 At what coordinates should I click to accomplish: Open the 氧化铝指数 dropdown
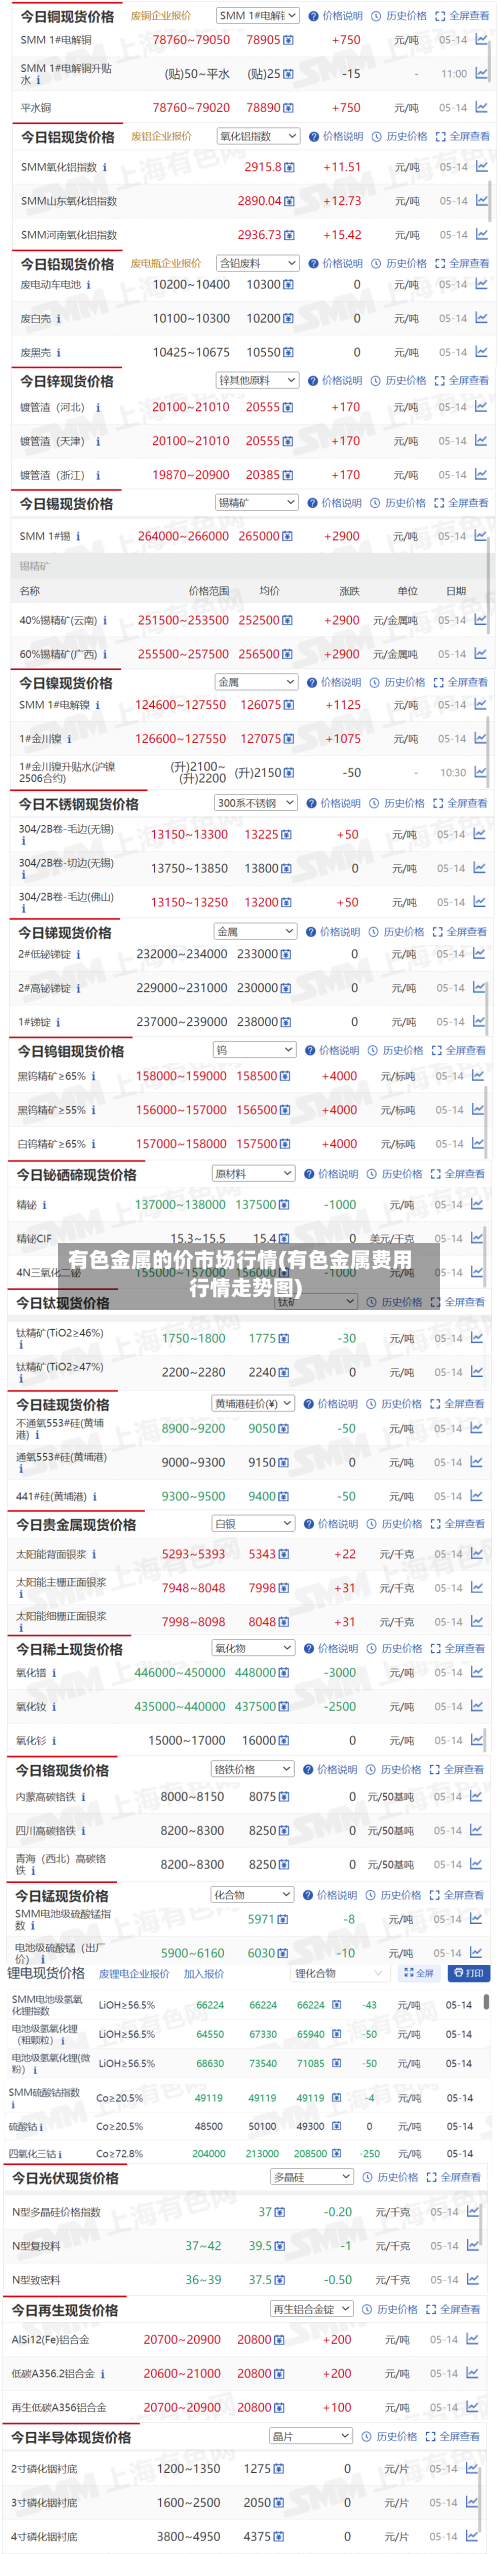point(258,136)
